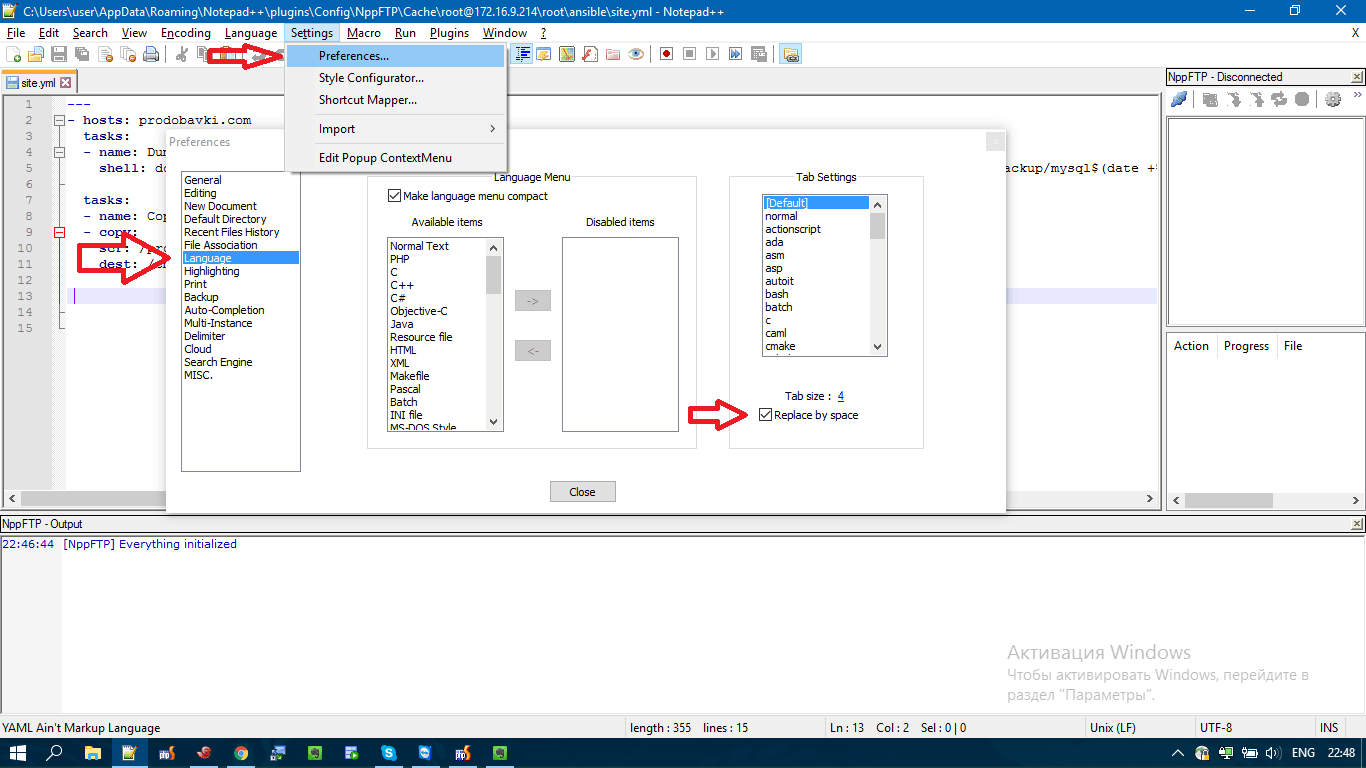This screenshot has width=1366, height=768.
Task: Expand the Import submenu arrow
Action: pyautogui.click(x=492, y=129)
